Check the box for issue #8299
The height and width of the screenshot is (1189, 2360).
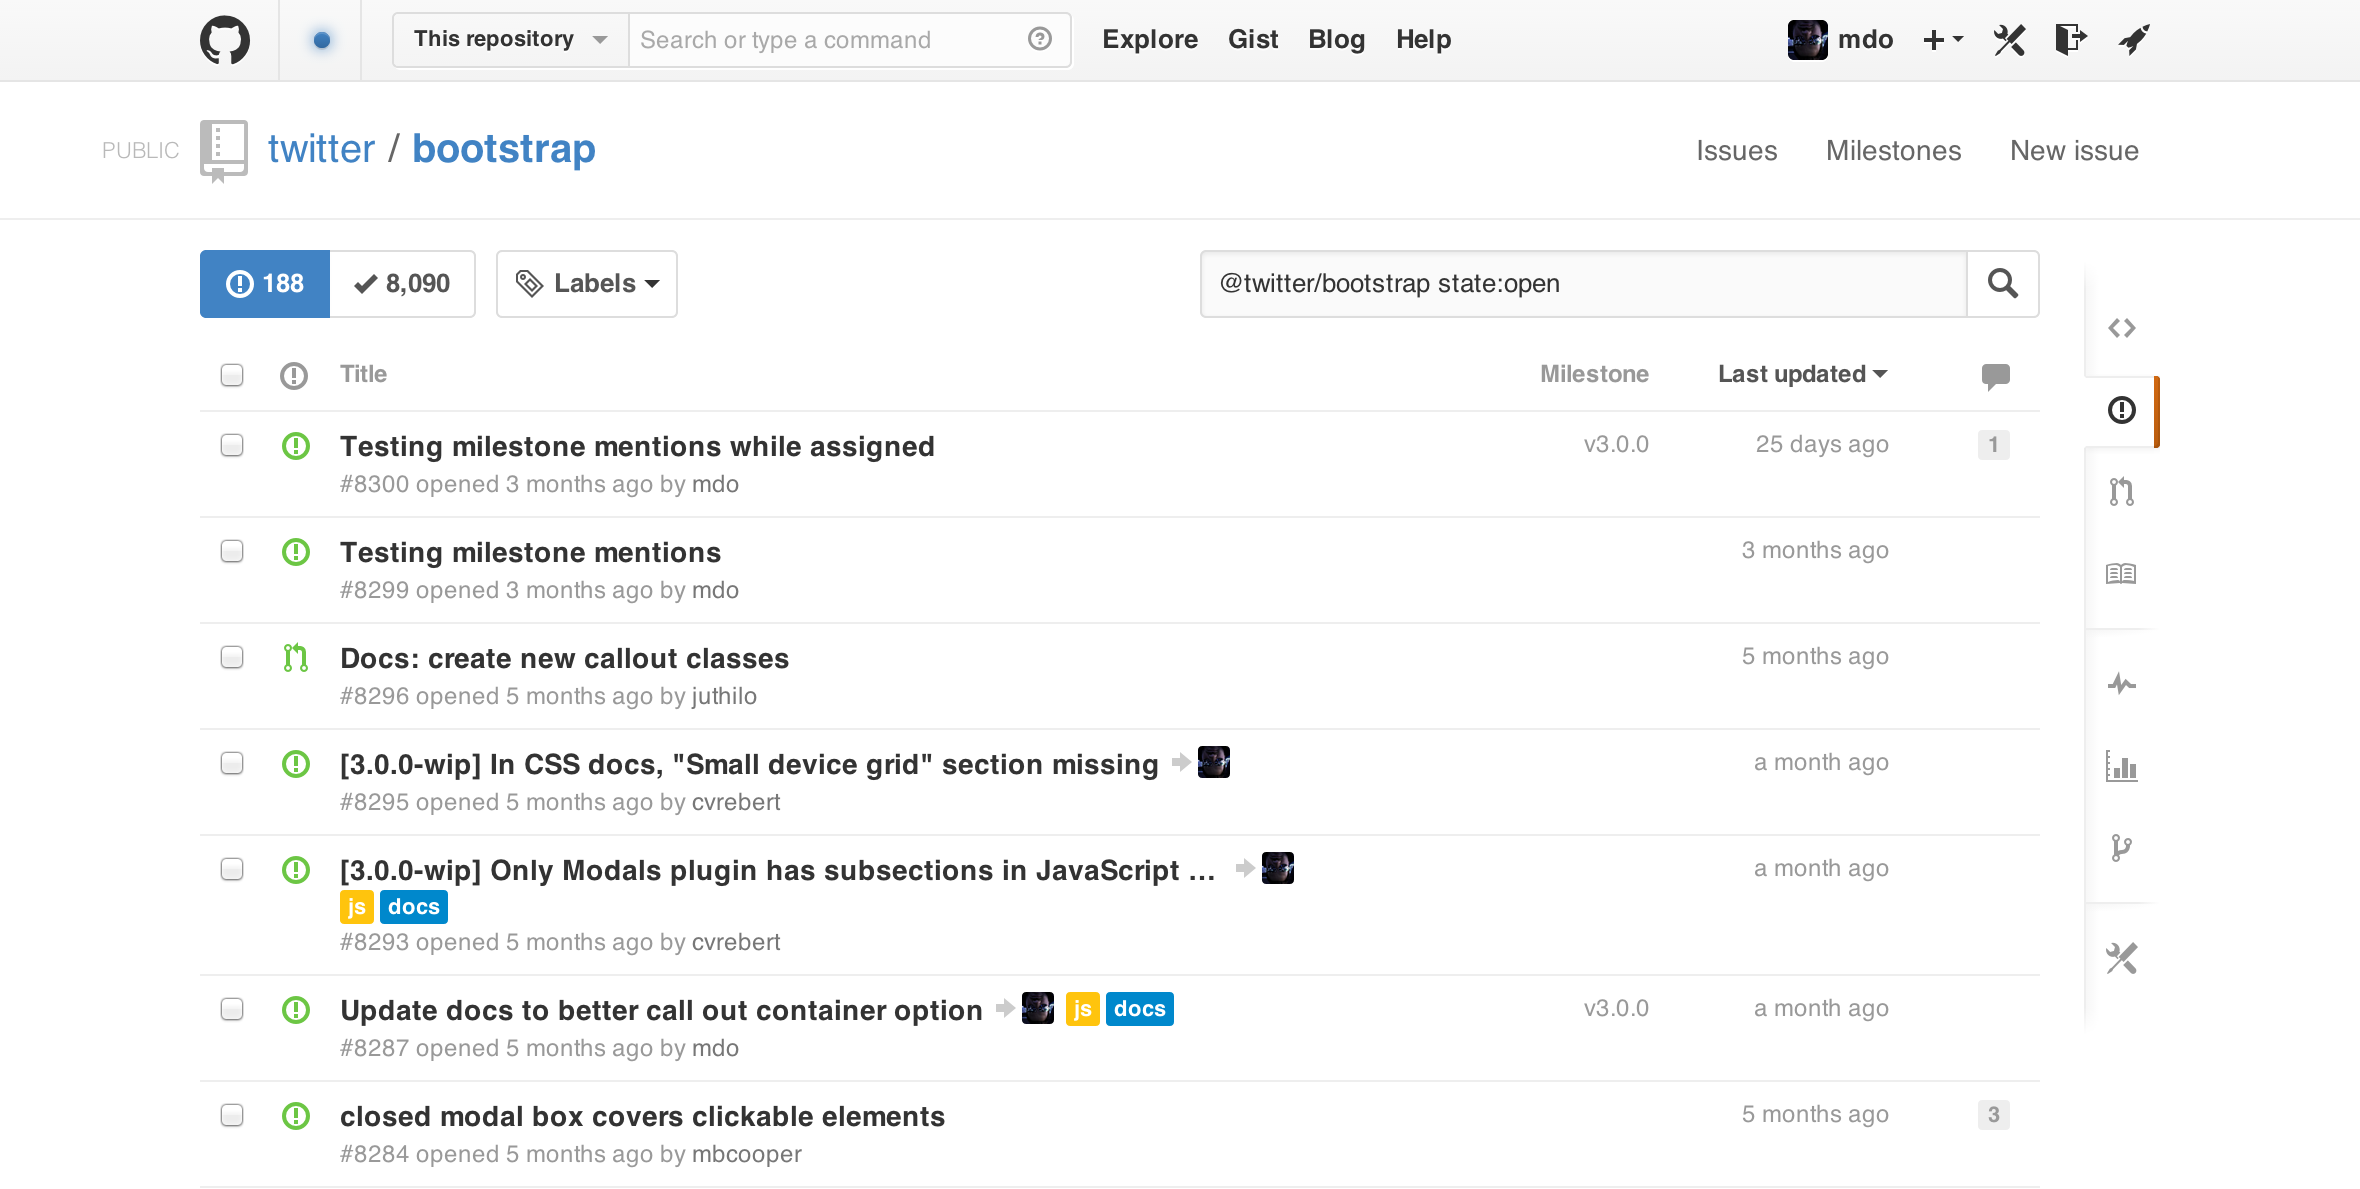click(x=232, y=551)
